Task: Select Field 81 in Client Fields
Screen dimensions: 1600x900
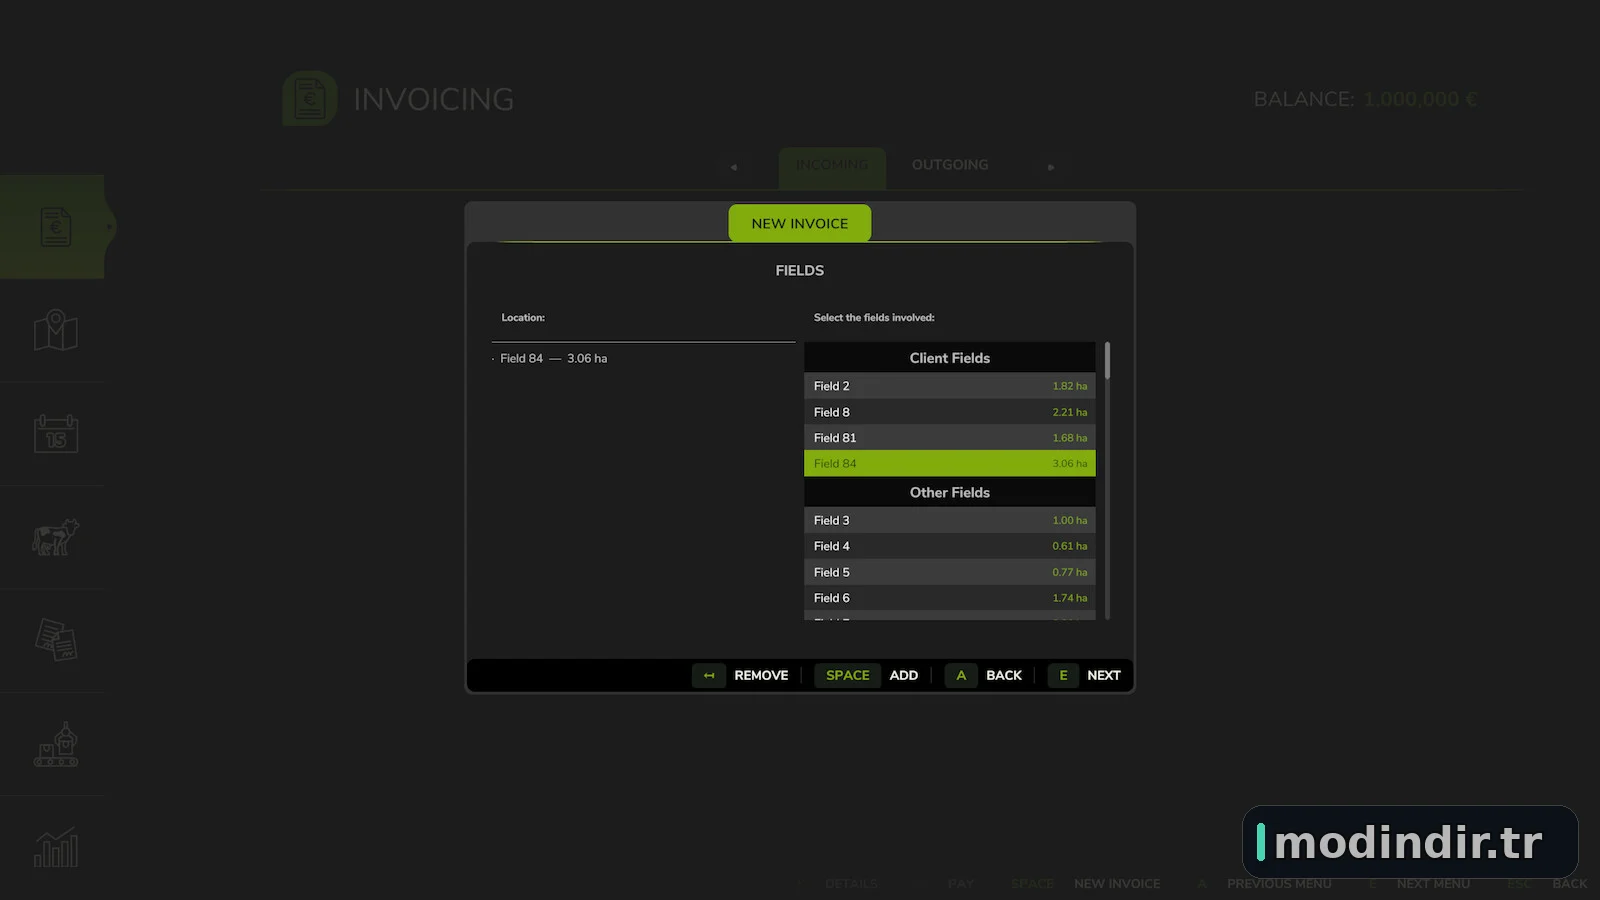Action: click(x=950, y=438)
